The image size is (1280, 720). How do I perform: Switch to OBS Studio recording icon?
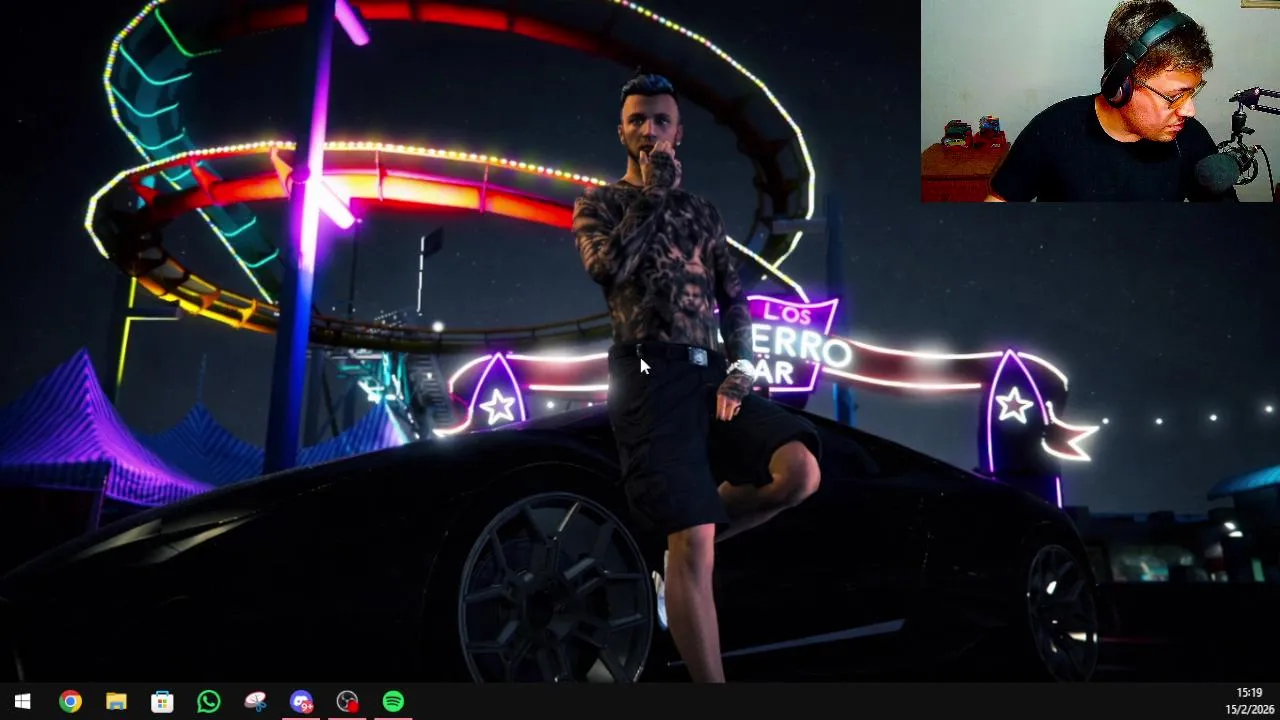347,702
